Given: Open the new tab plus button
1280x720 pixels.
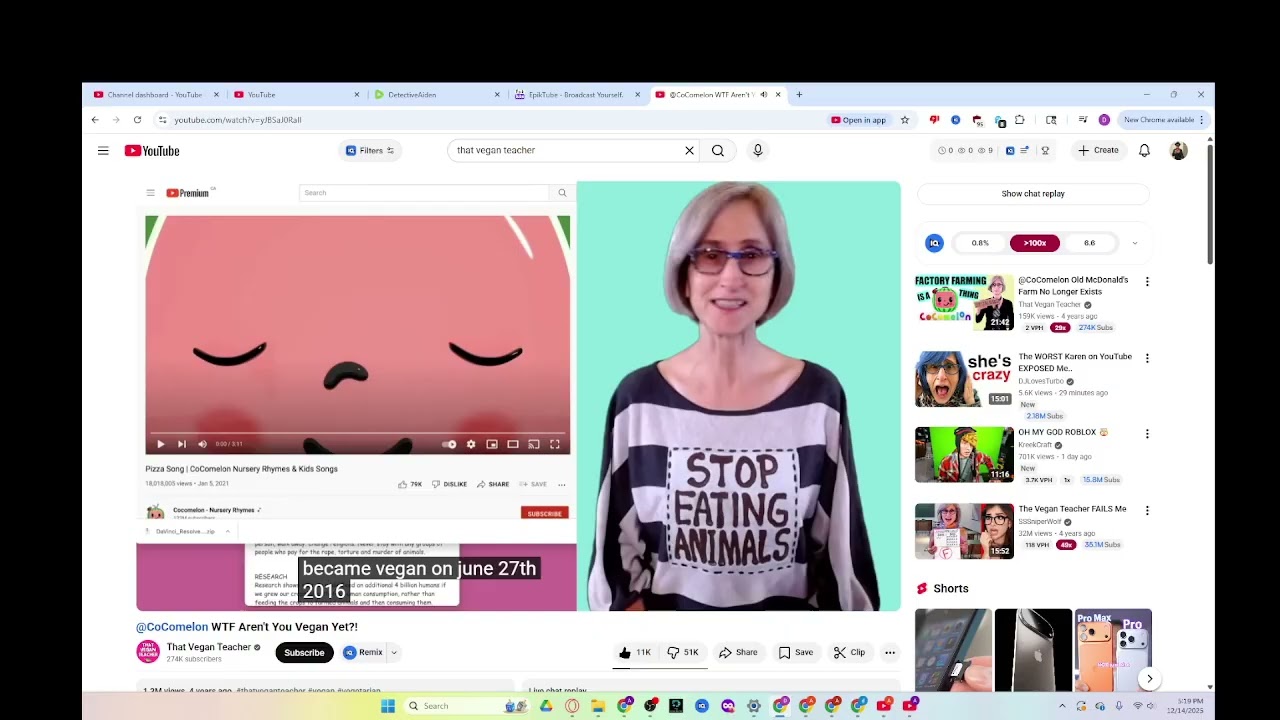Looking at the screenshot, I should point(799,95).
